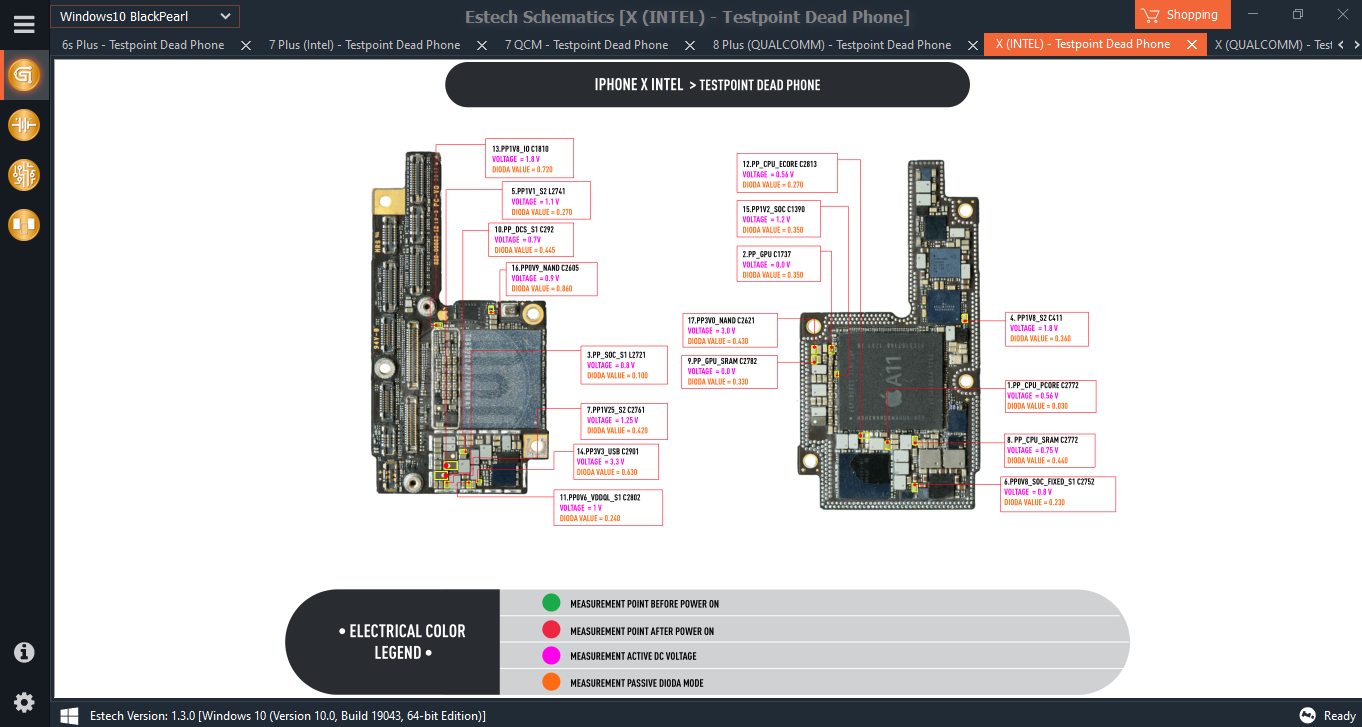Viewport: 1362px width, 727px height.
Task: Click the green before-power-on legend dot
Action: (x=551, y=603)
